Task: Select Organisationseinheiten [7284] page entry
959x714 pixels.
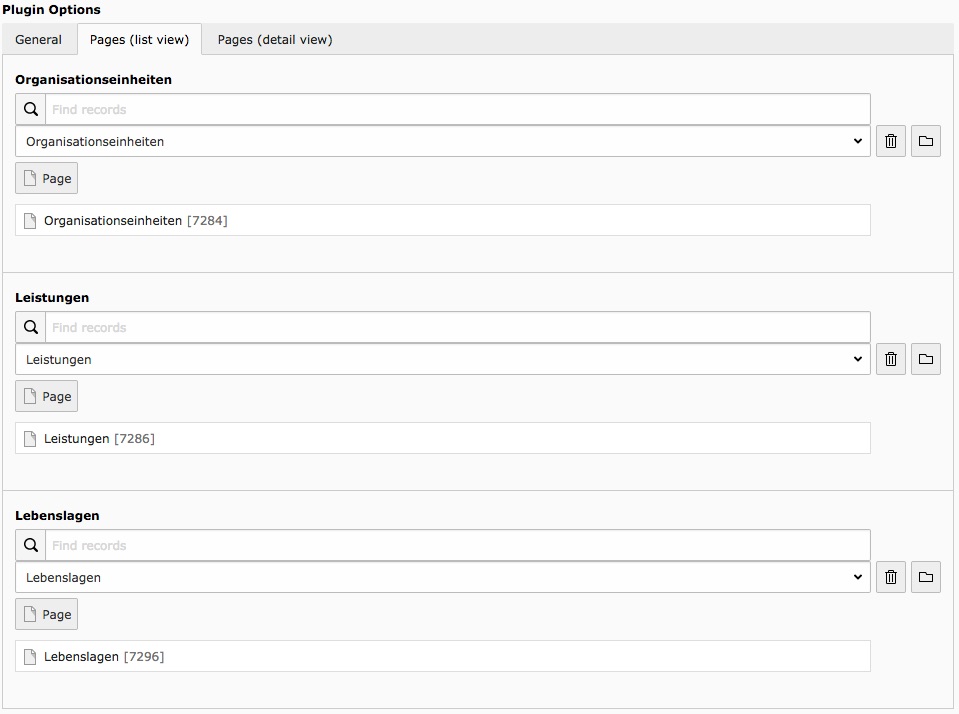Action: pos(135,220)
